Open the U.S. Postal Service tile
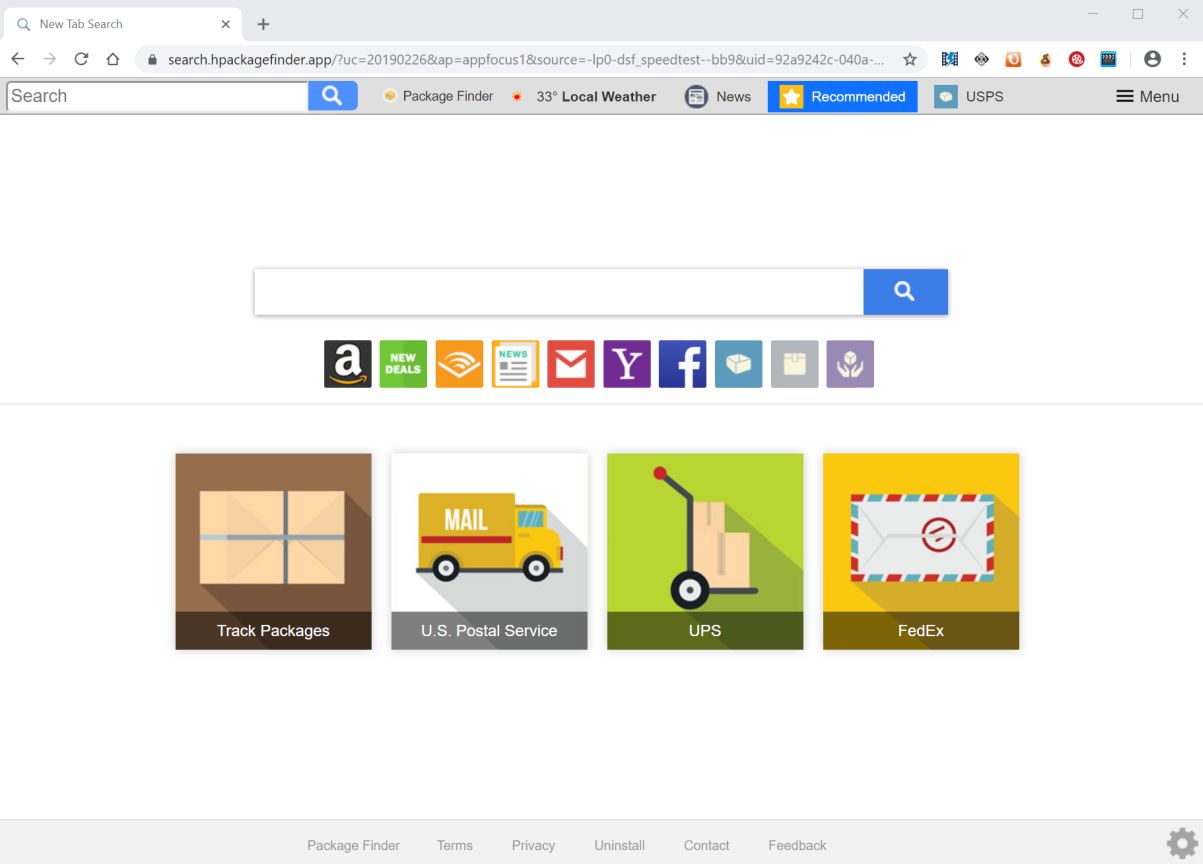The image size is (1203, 864). pyautogui.click(x=489, y=551)
